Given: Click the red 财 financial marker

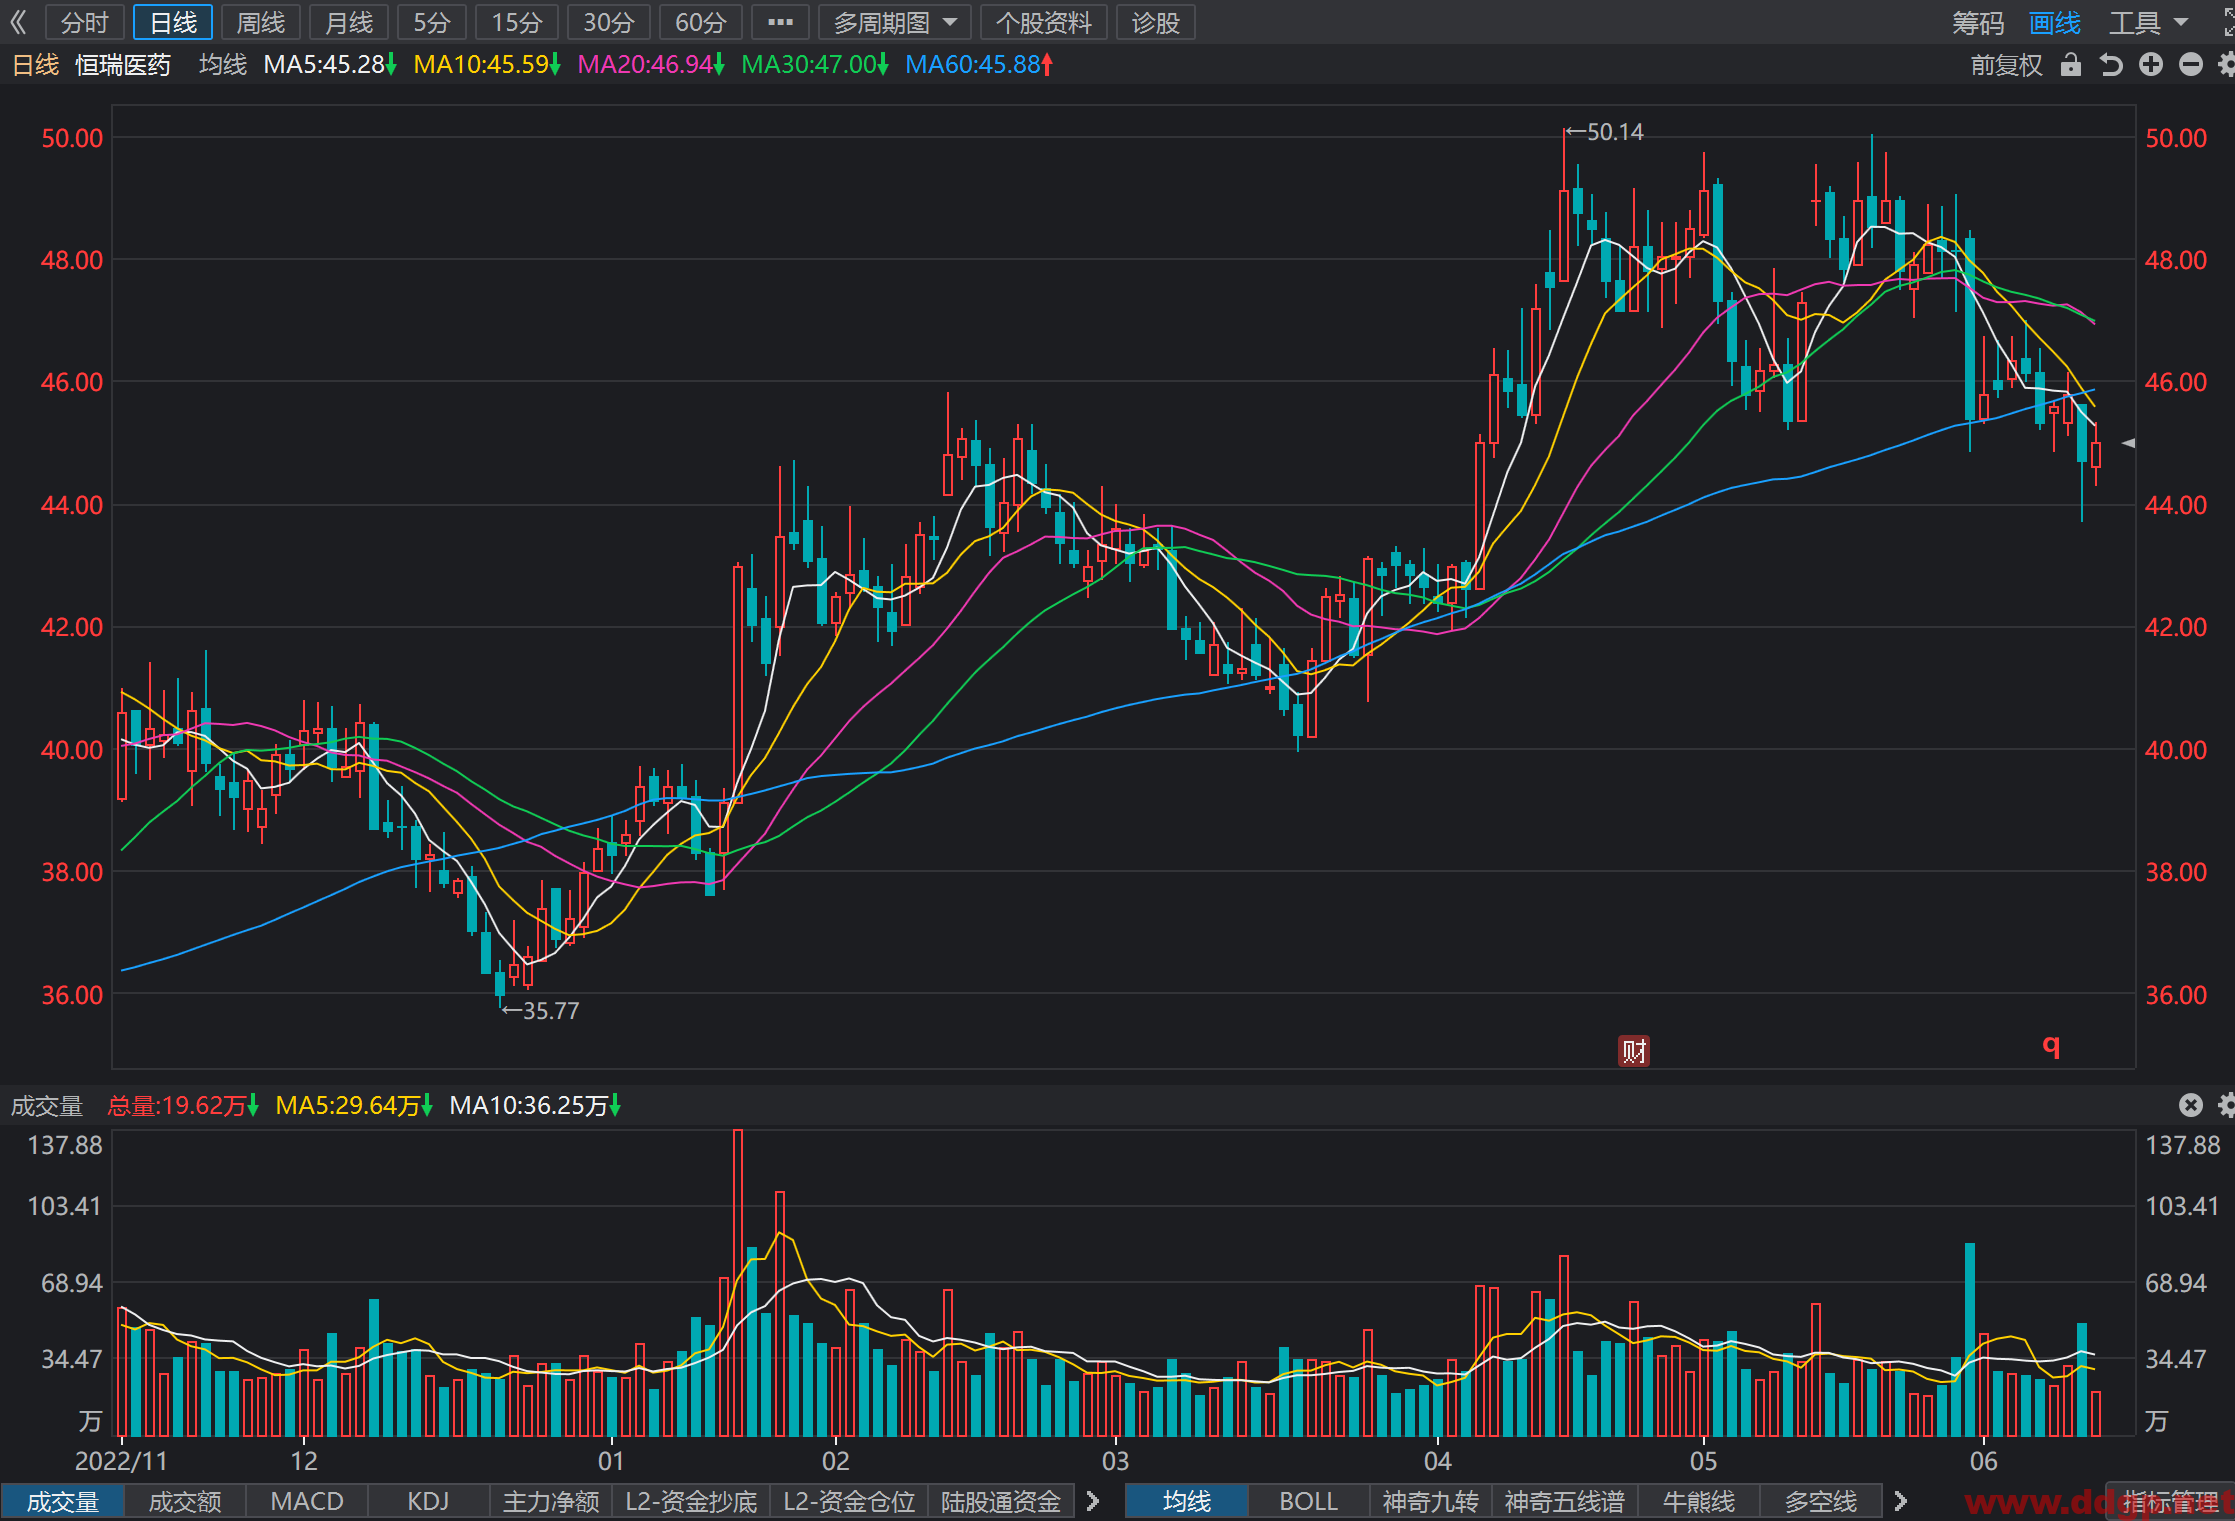Looking at the screenshot, I should 1633,1051.
